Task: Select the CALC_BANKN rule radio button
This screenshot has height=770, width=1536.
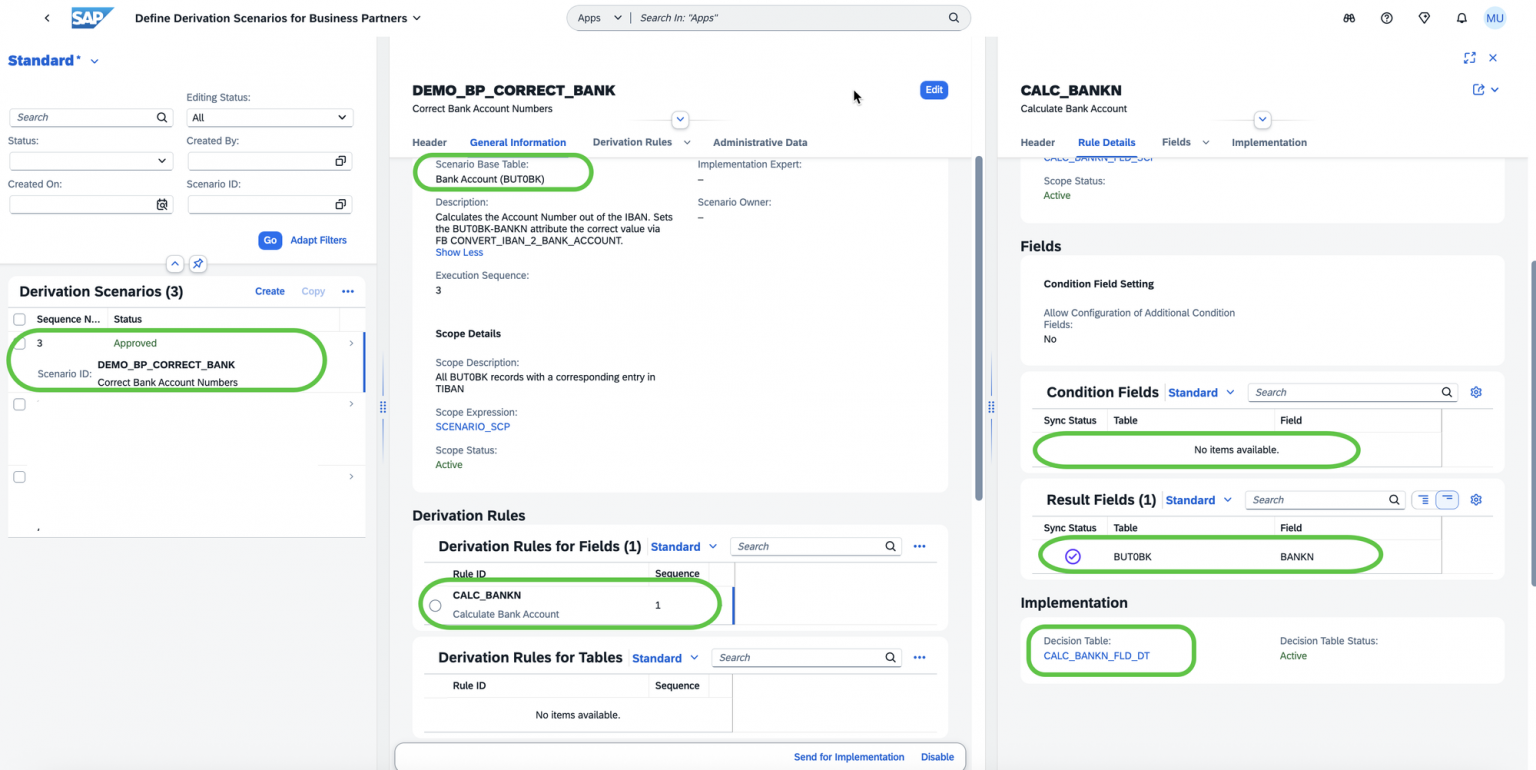Action: click(435, 605)
